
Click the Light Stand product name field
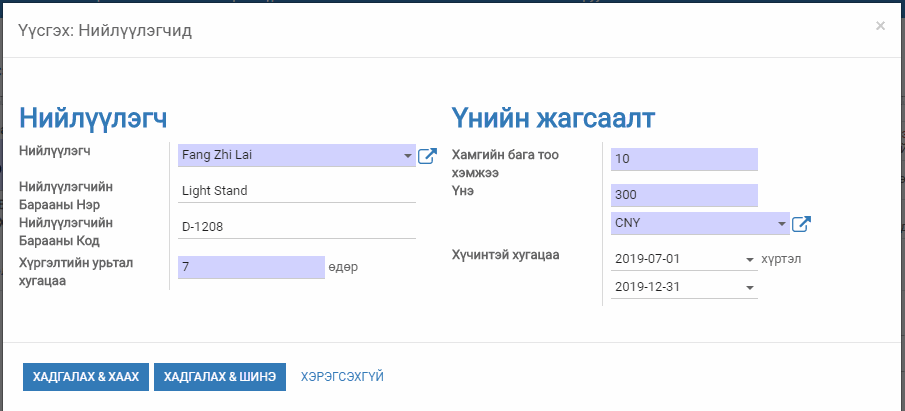pyautogui.click(x=295, y=190)
